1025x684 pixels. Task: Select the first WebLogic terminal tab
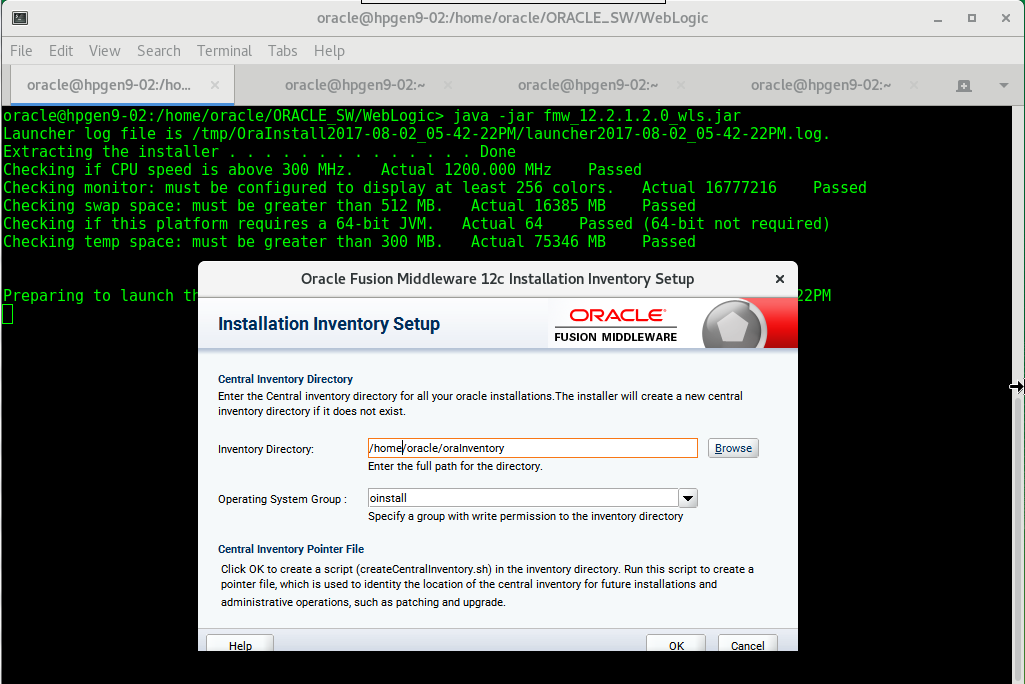(x=110, y=85)
